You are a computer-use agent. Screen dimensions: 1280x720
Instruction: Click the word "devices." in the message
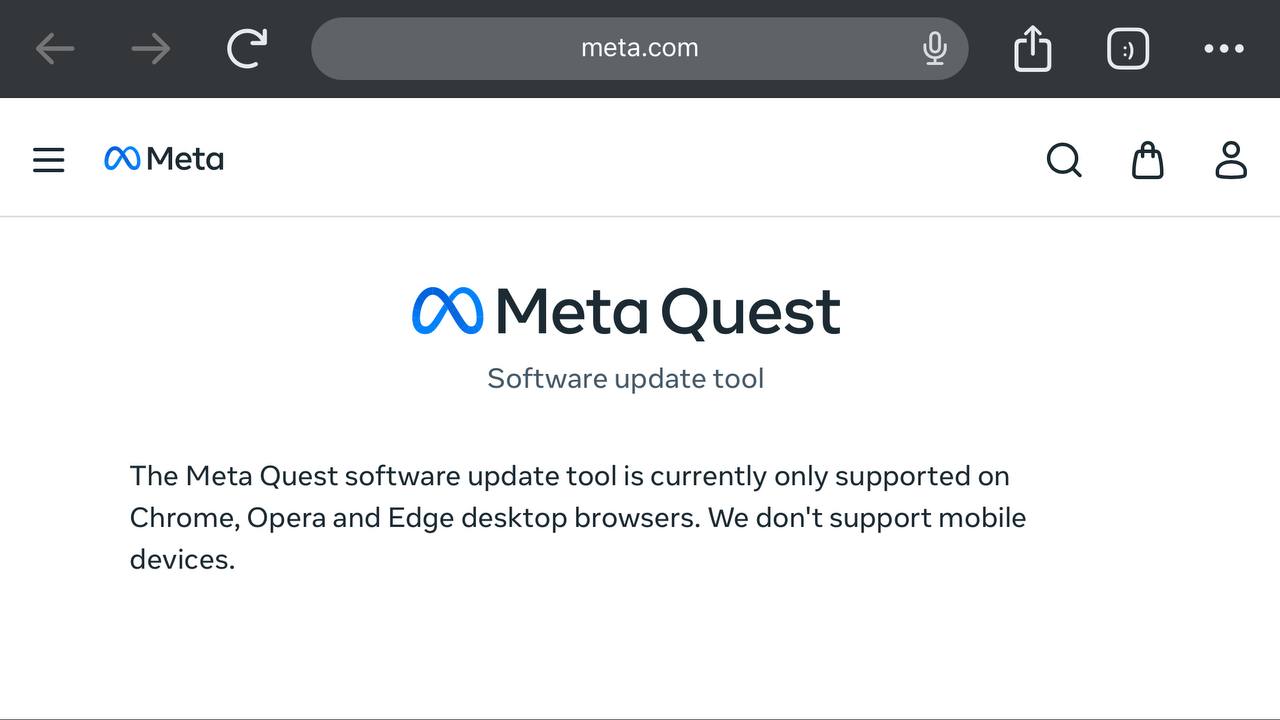tap(182, 560)
